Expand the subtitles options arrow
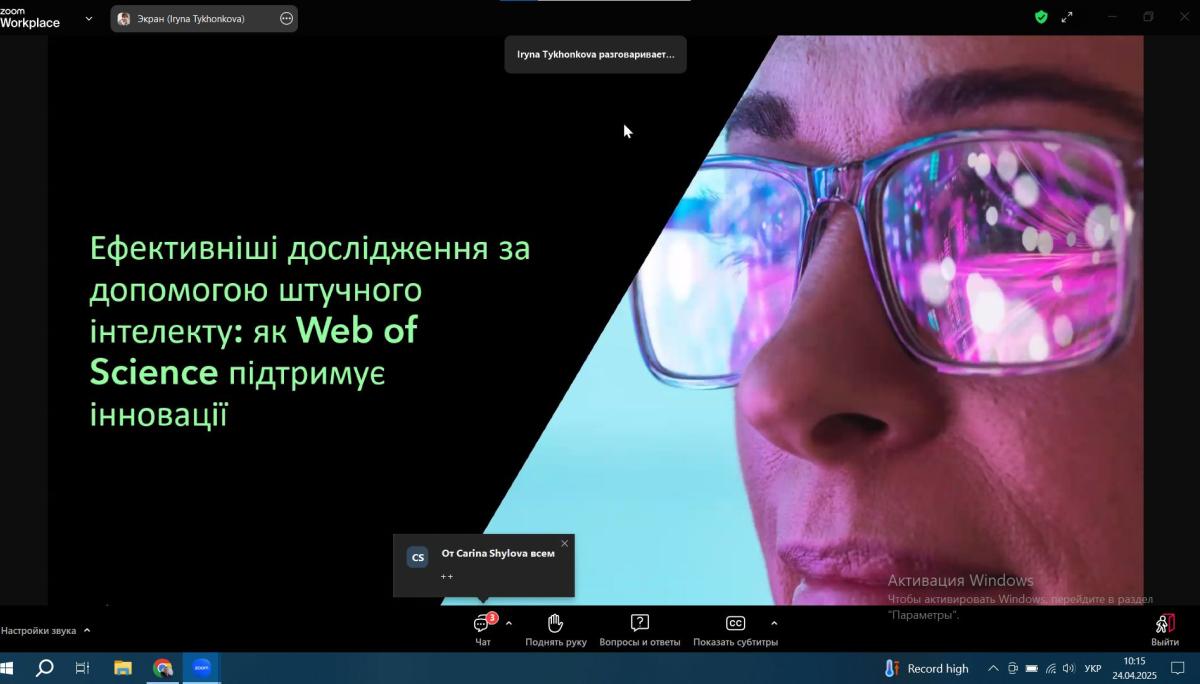 (774, 623)
